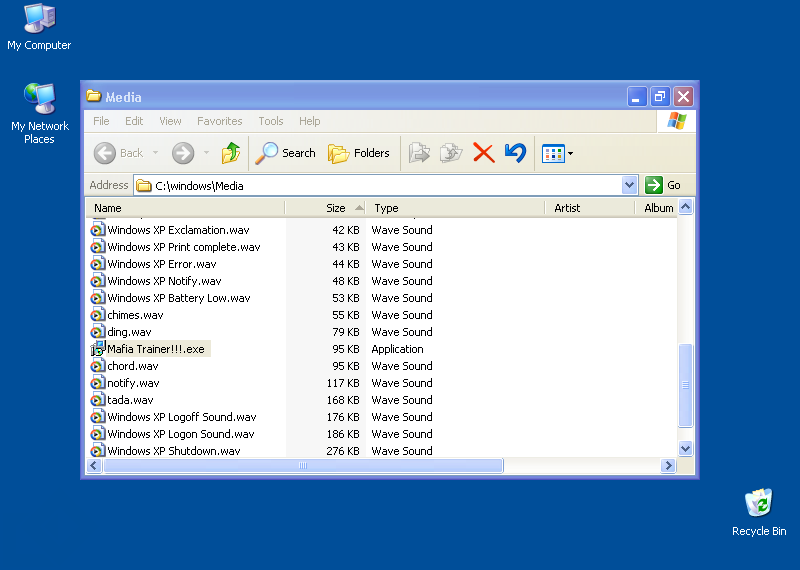Click the horizontal scrollbar left arrow
800x570 pixels.
94,465
